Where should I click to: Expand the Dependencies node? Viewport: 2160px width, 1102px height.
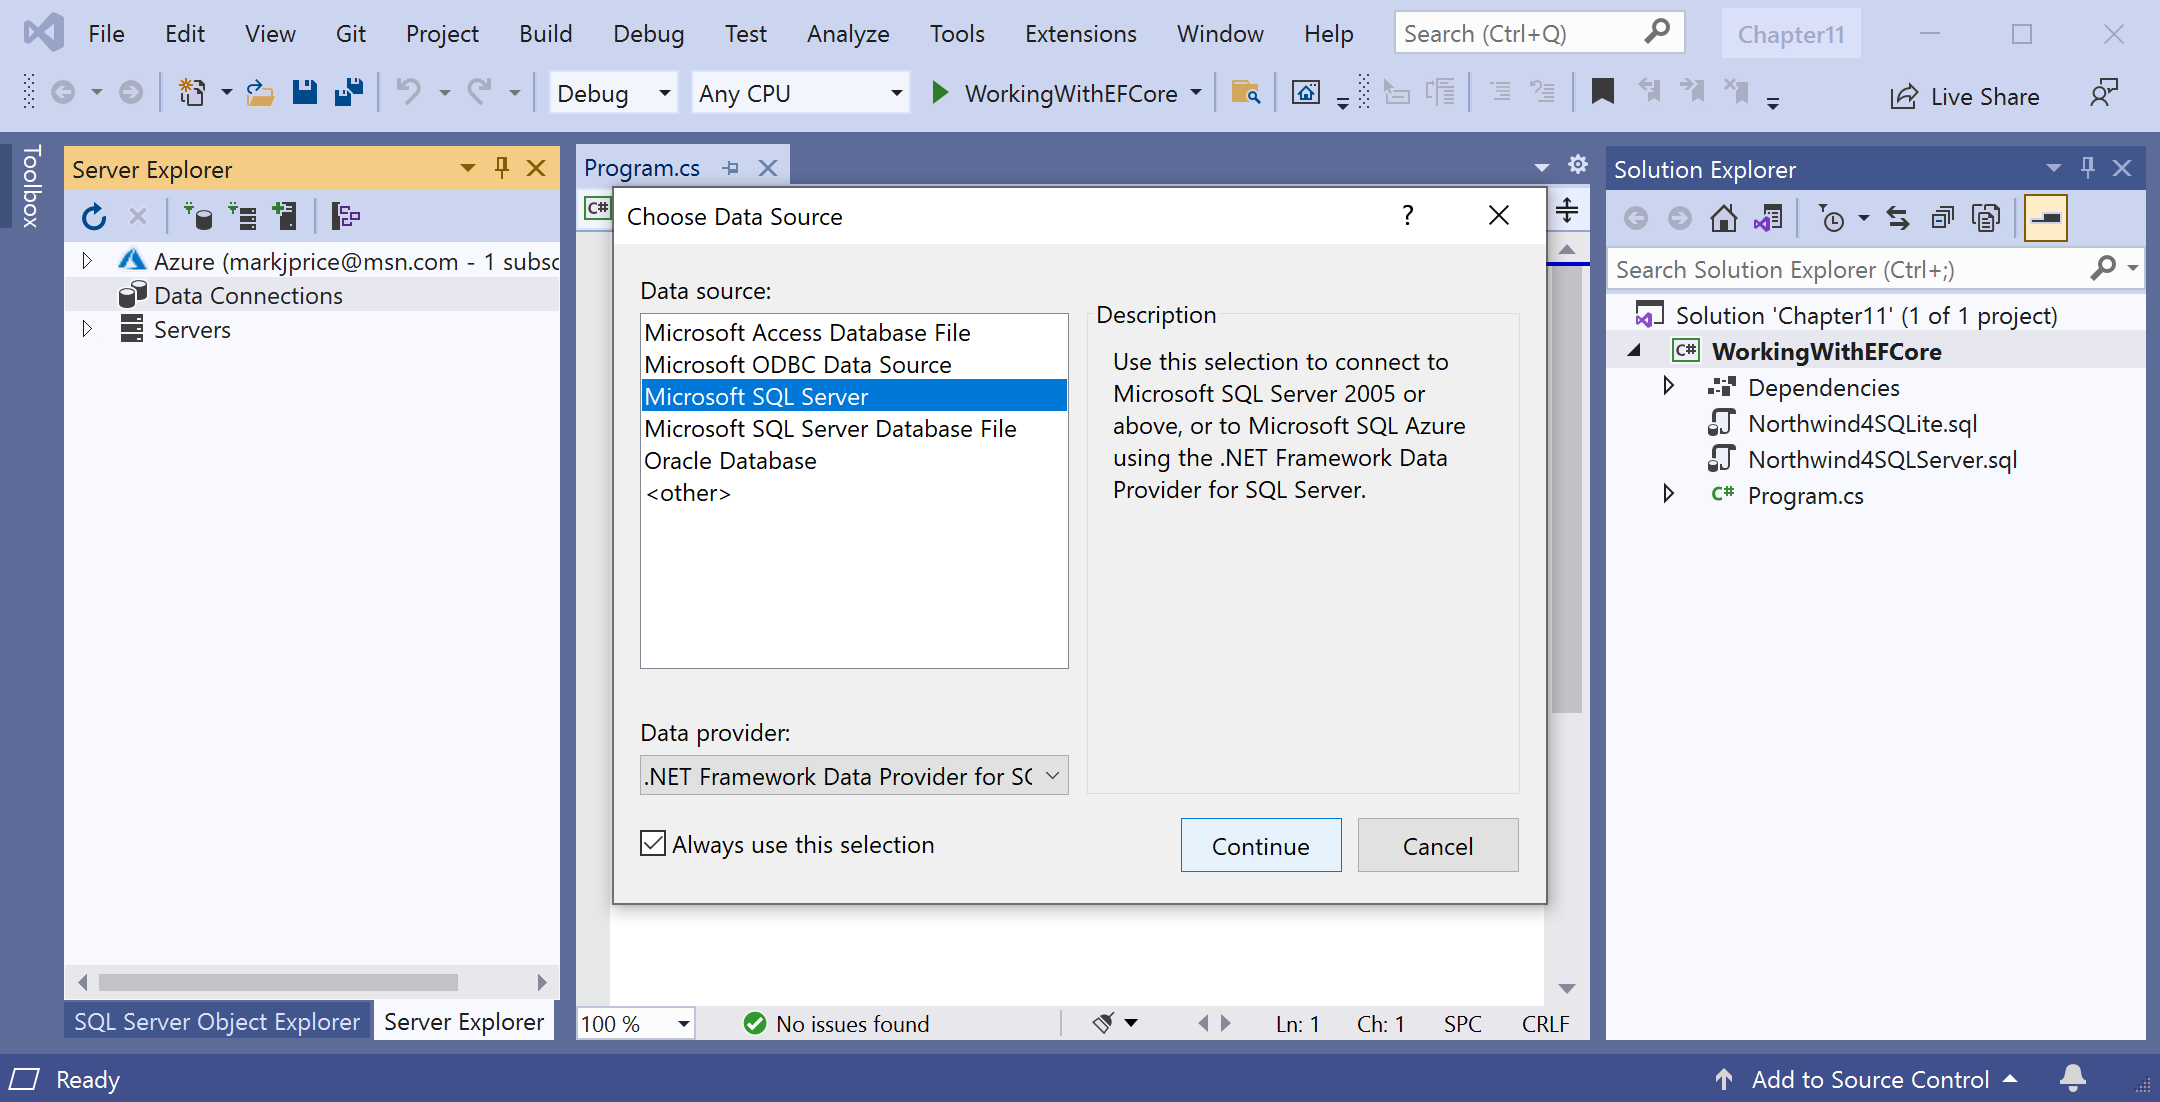tap(1668, 387)
